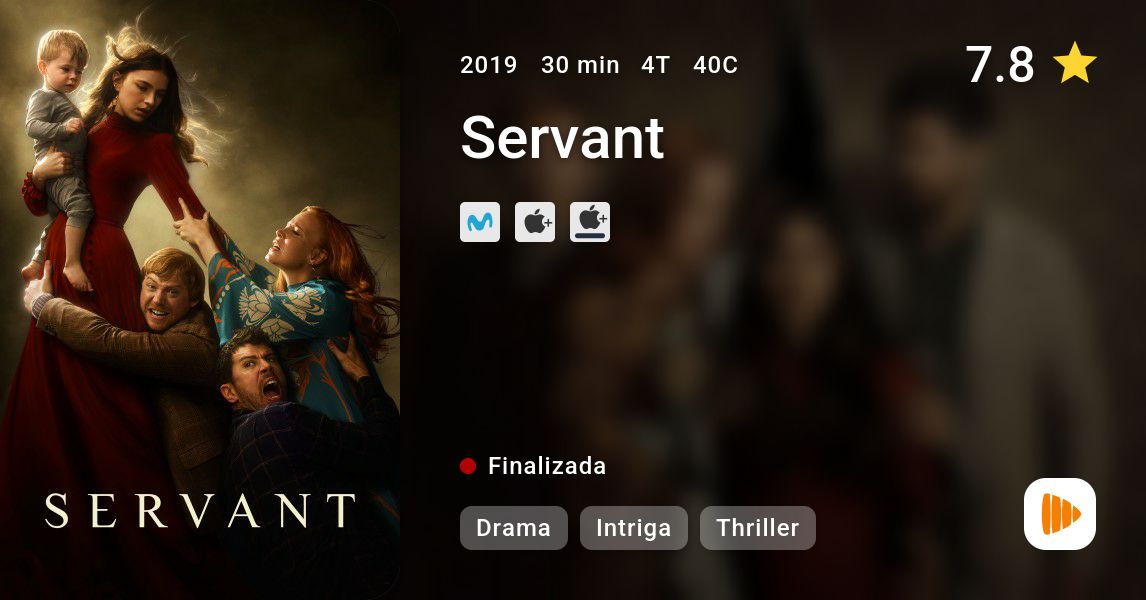This screenshot has height=600, width=1146.
Task: Click the red status dot beside Finalizada
Action: pos(468,466)
